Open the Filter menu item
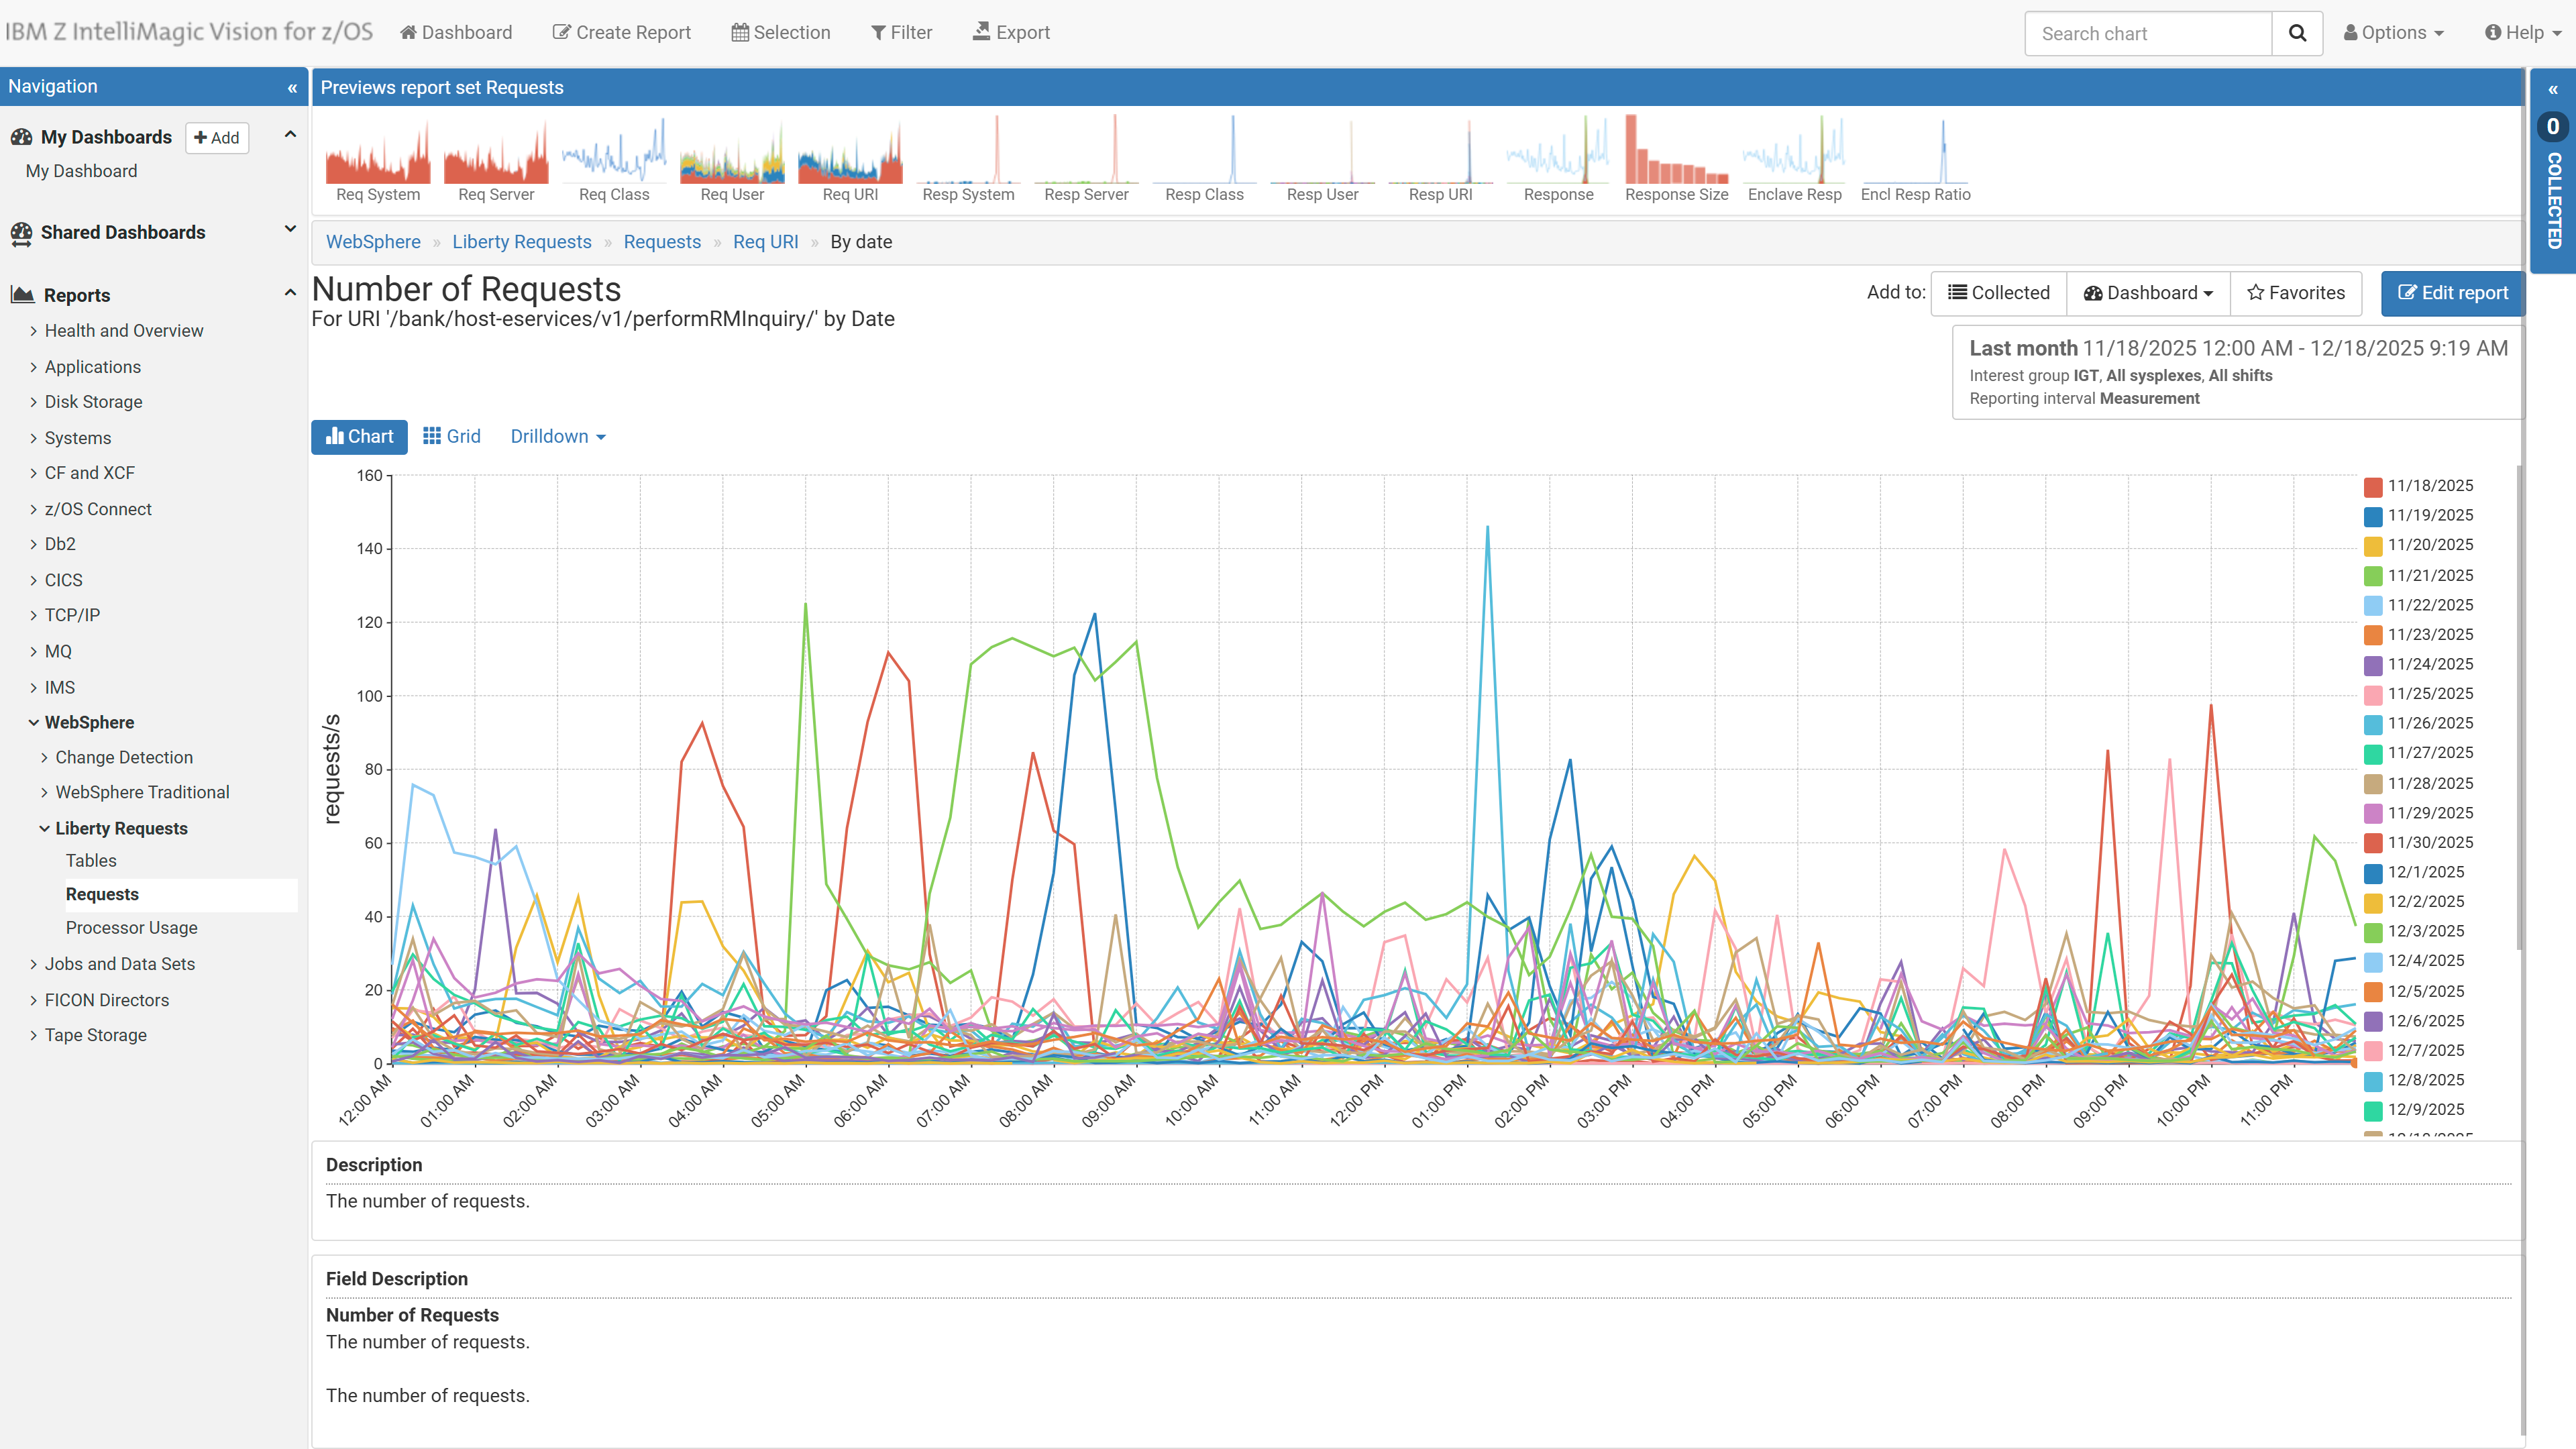This screenshot has width=2576, height=1449. (901, 32)
